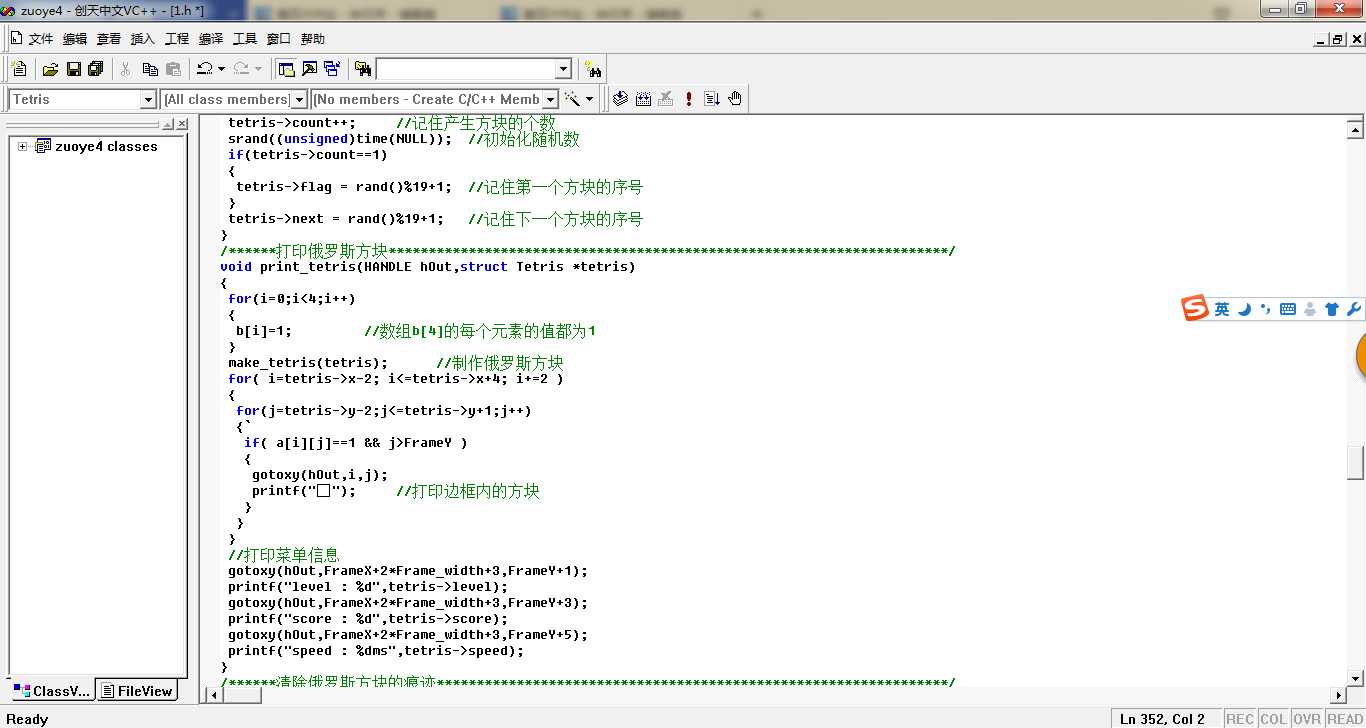Image resolution: width=1366 pixels, height=728 pixels.
Task: Toggle Sogou half/full-width moon icon
Action: [1245, 309]
